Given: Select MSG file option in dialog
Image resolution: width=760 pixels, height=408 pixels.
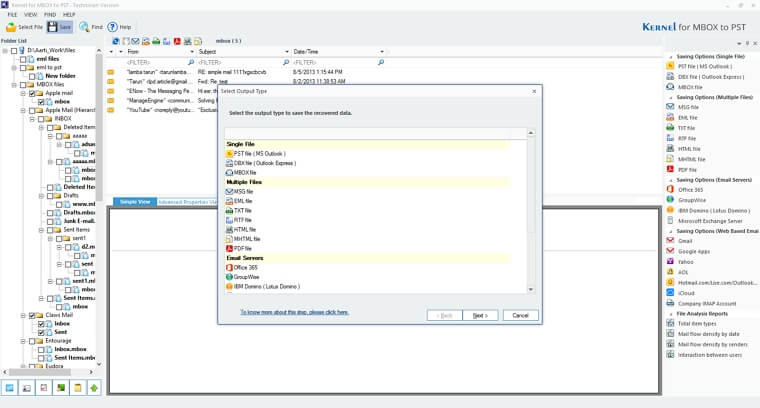Looking at the screenshot, I should tap(239, 192).
